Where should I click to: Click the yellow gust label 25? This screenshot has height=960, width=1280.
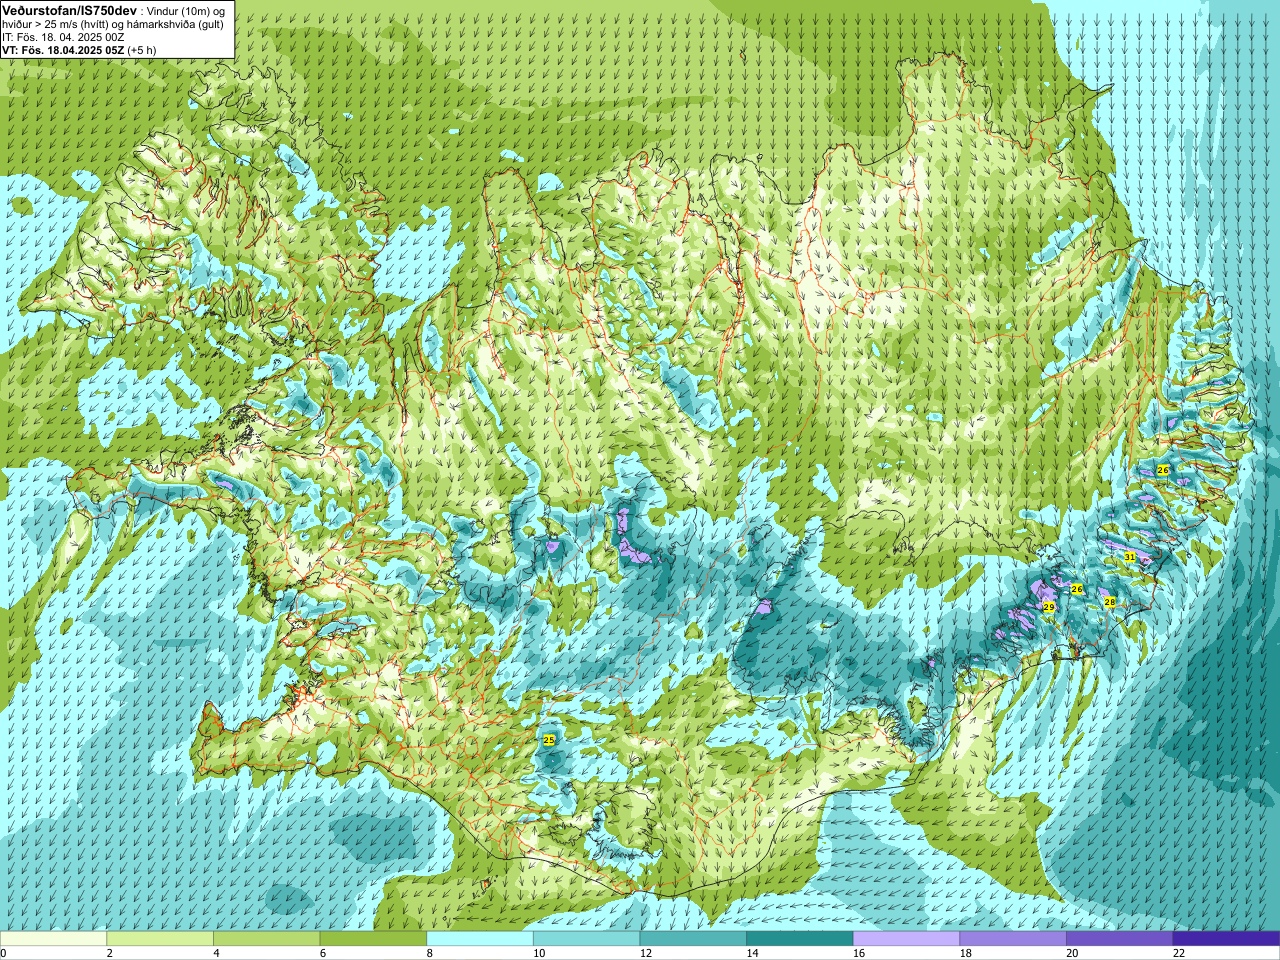click(549, 740)
